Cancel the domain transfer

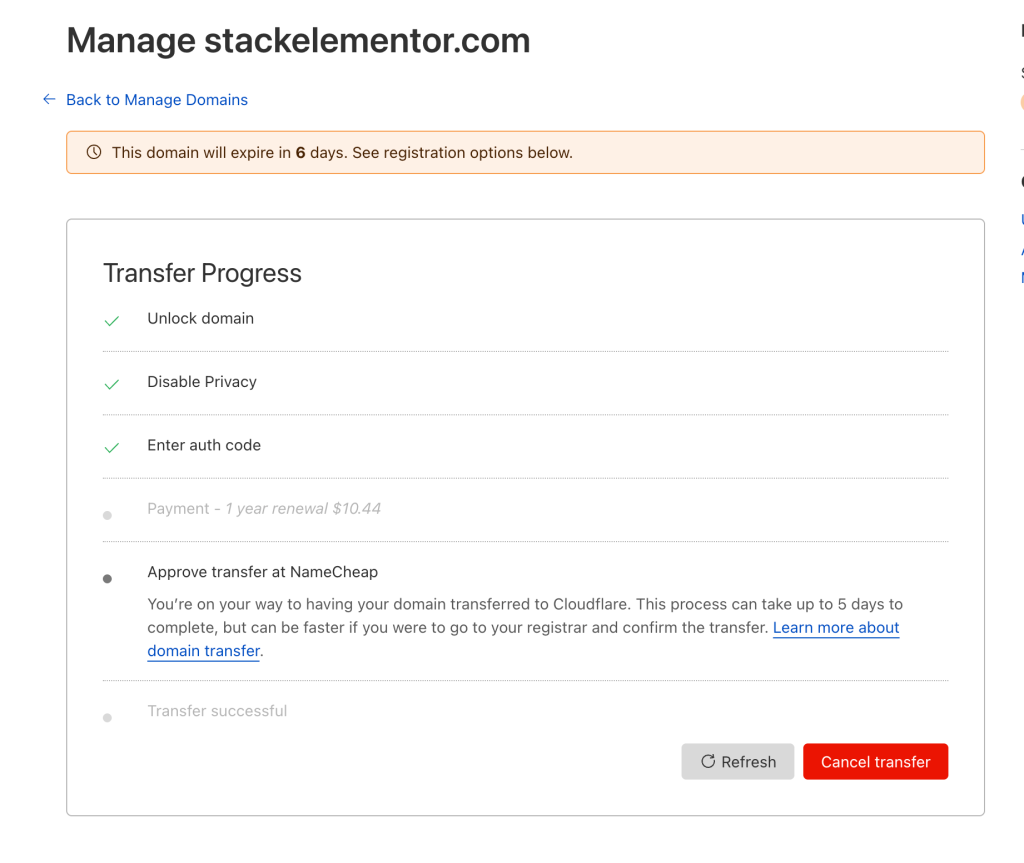tap(875, 762)
